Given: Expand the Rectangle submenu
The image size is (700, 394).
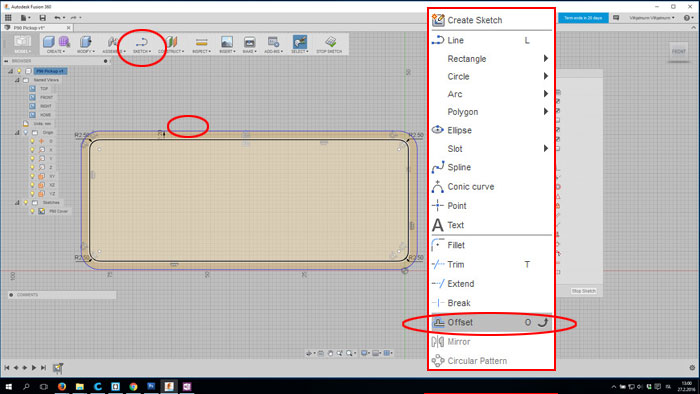Looking at the screenshot, I should [x=491, y=58].
